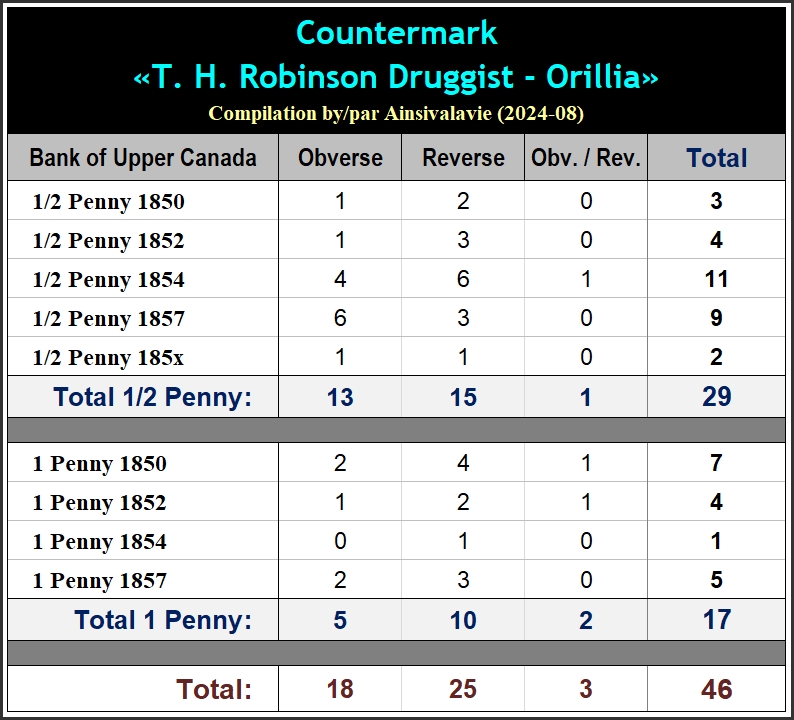Click the 'Total 1/2 Penny:' subtotal label

[x=152, y=397]
